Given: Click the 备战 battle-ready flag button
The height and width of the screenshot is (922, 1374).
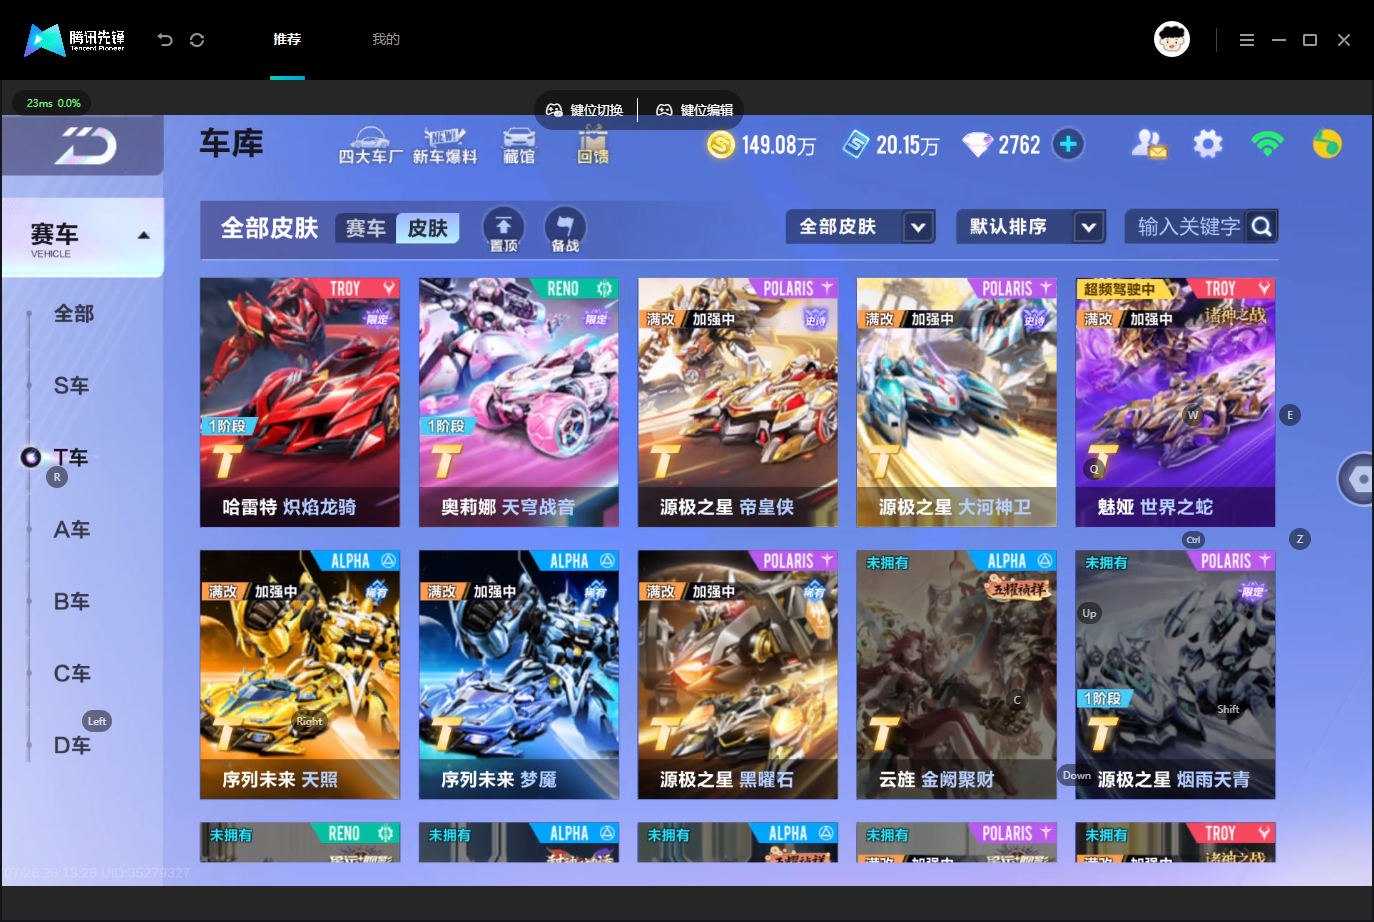Looking at the screenshot, I should point(565,230).
